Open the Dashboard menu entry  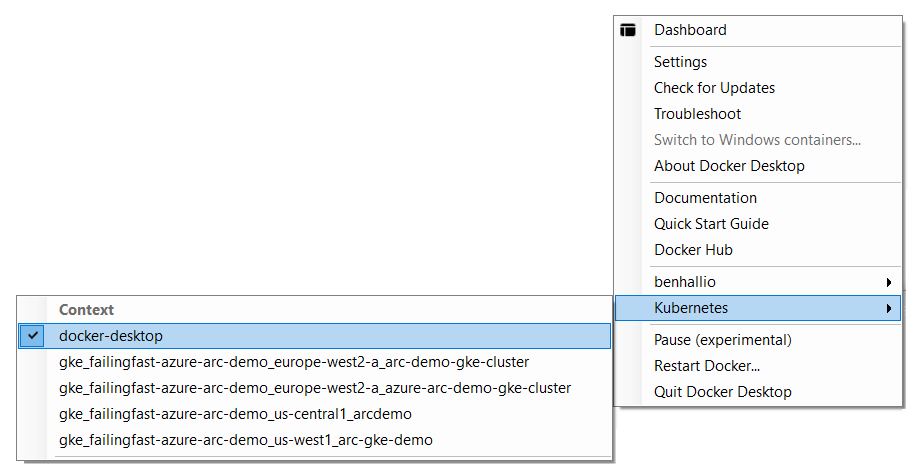690,30
